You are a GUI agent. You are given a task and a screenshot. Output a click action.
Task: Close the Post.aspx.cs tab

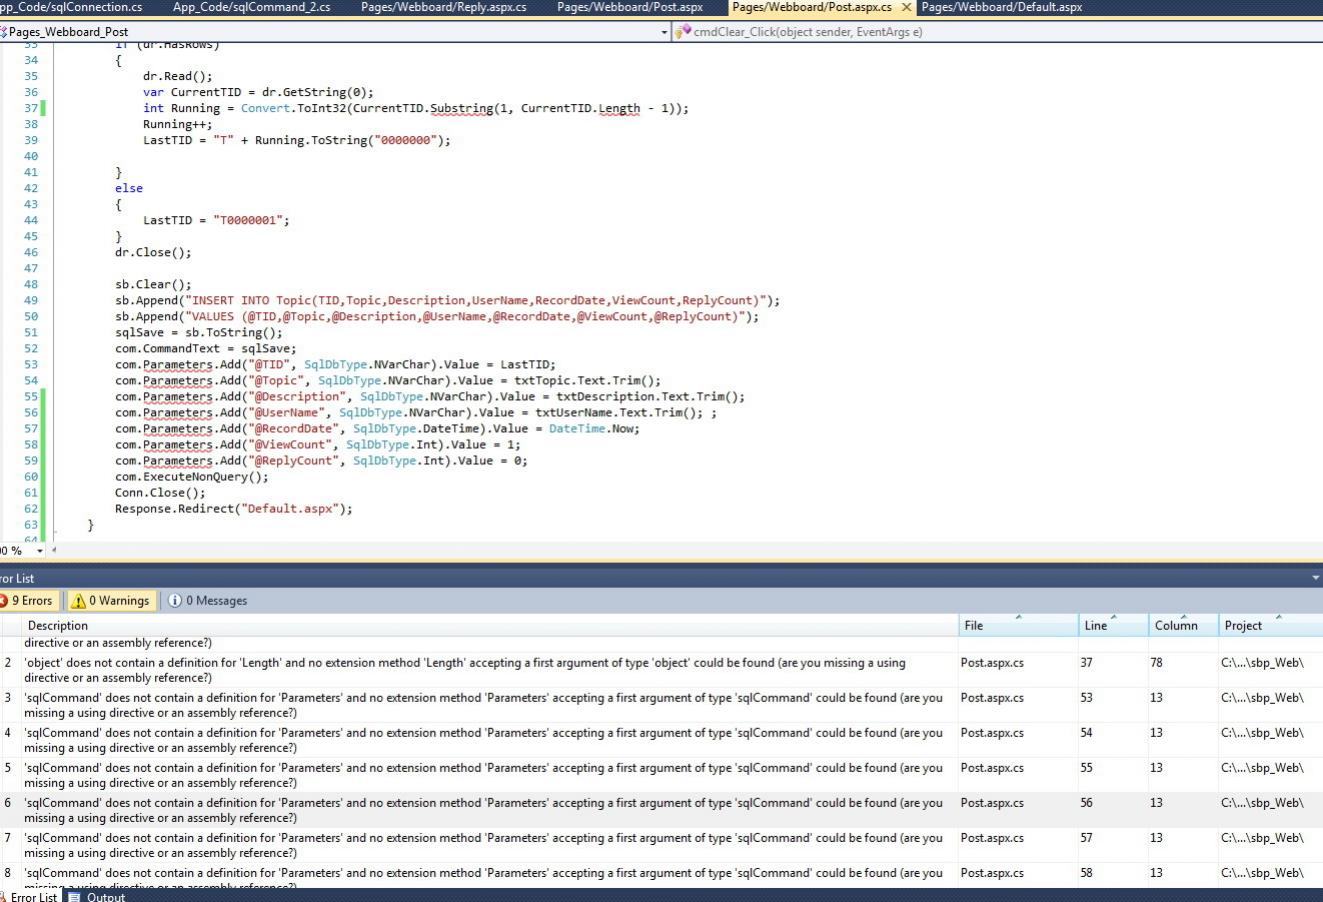906,7
